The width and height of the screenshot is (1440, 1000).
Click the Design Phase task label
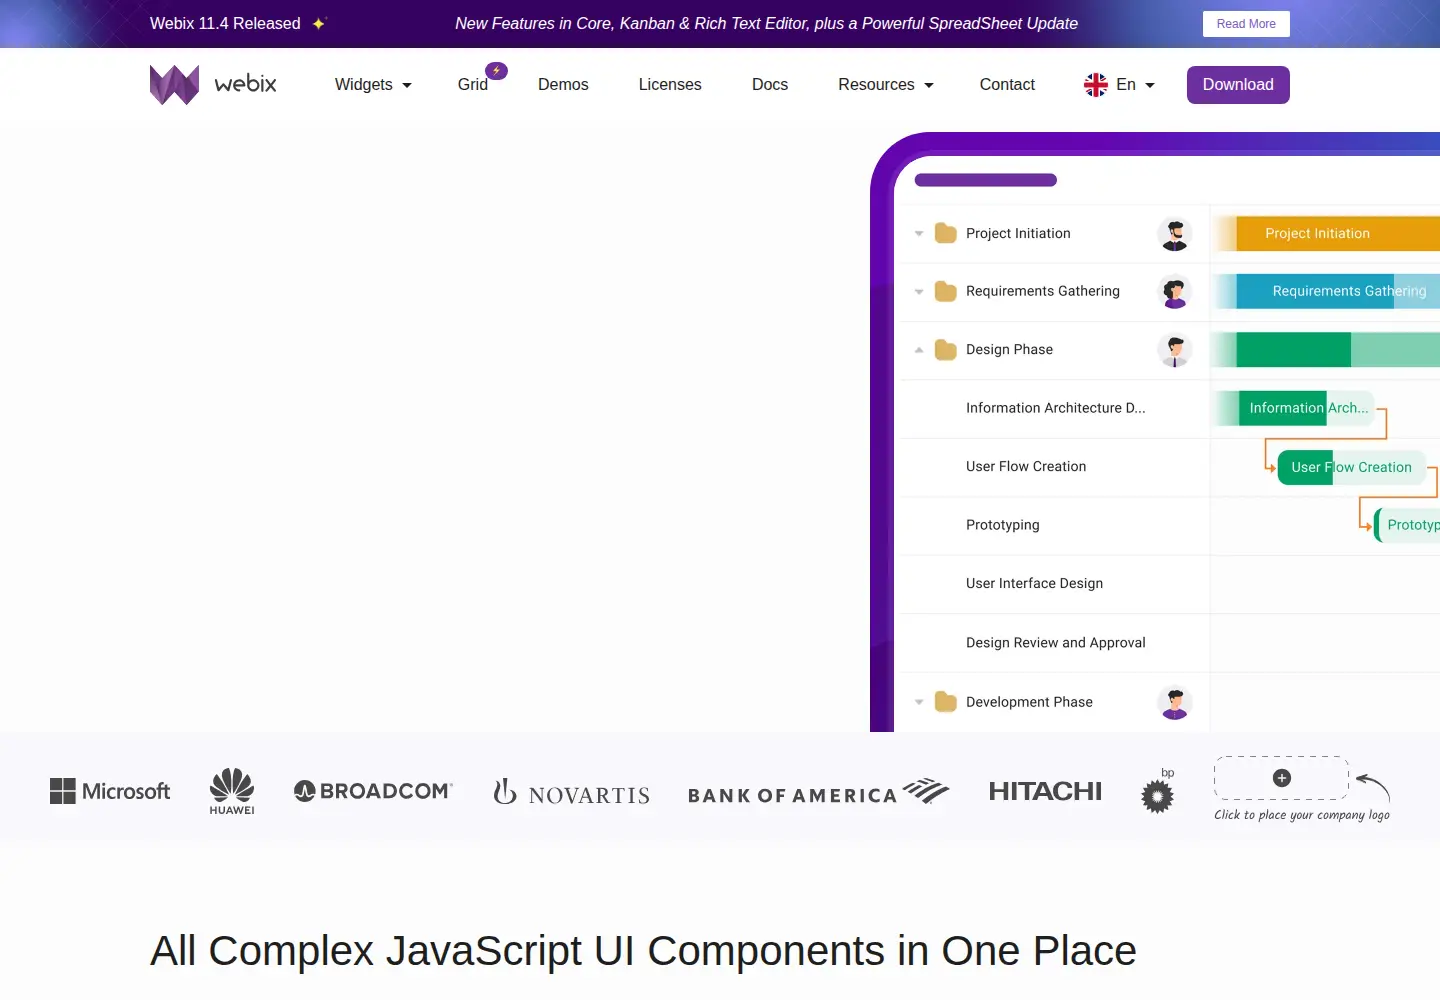click(1009, 350)
